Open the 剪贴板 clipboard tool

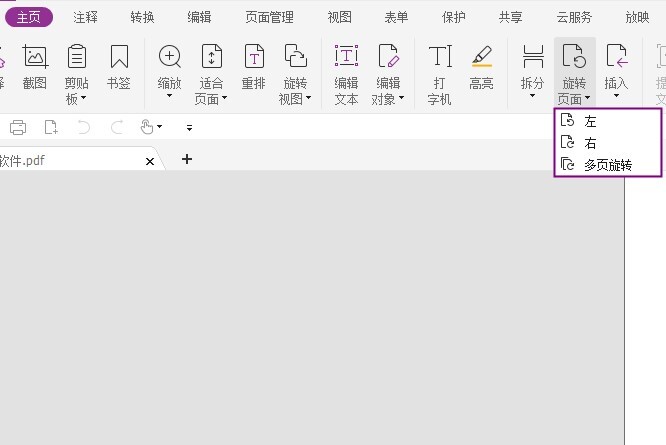[76, 74]
